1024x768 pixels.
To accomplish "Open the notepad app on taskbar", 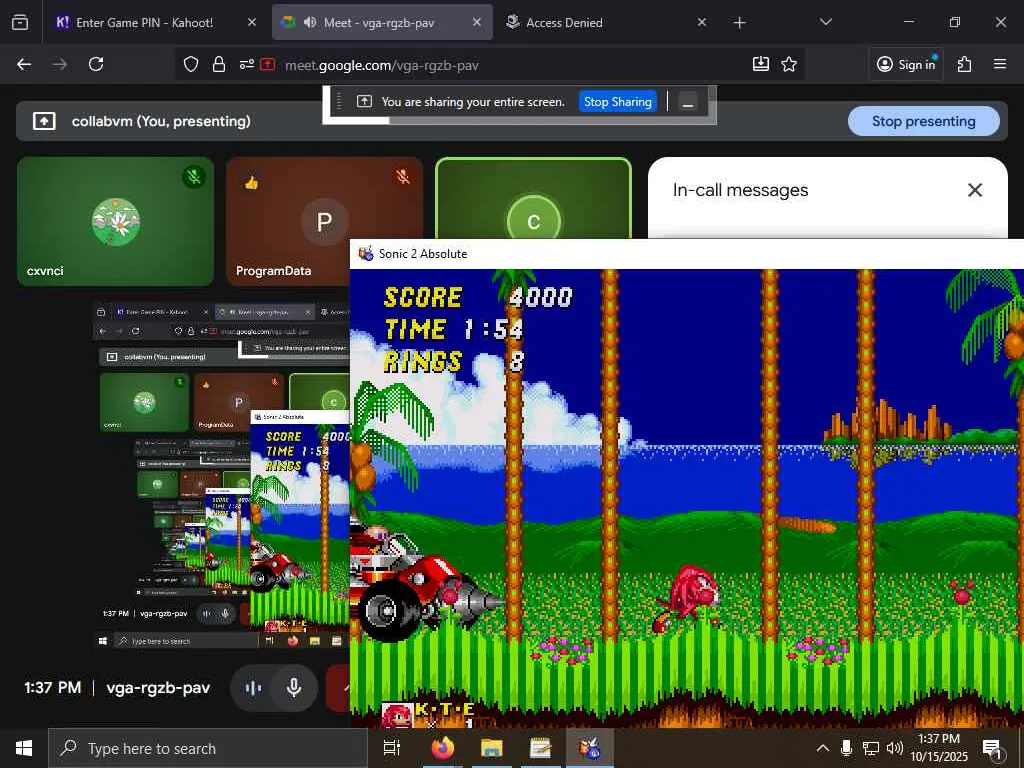I will 541,748.
